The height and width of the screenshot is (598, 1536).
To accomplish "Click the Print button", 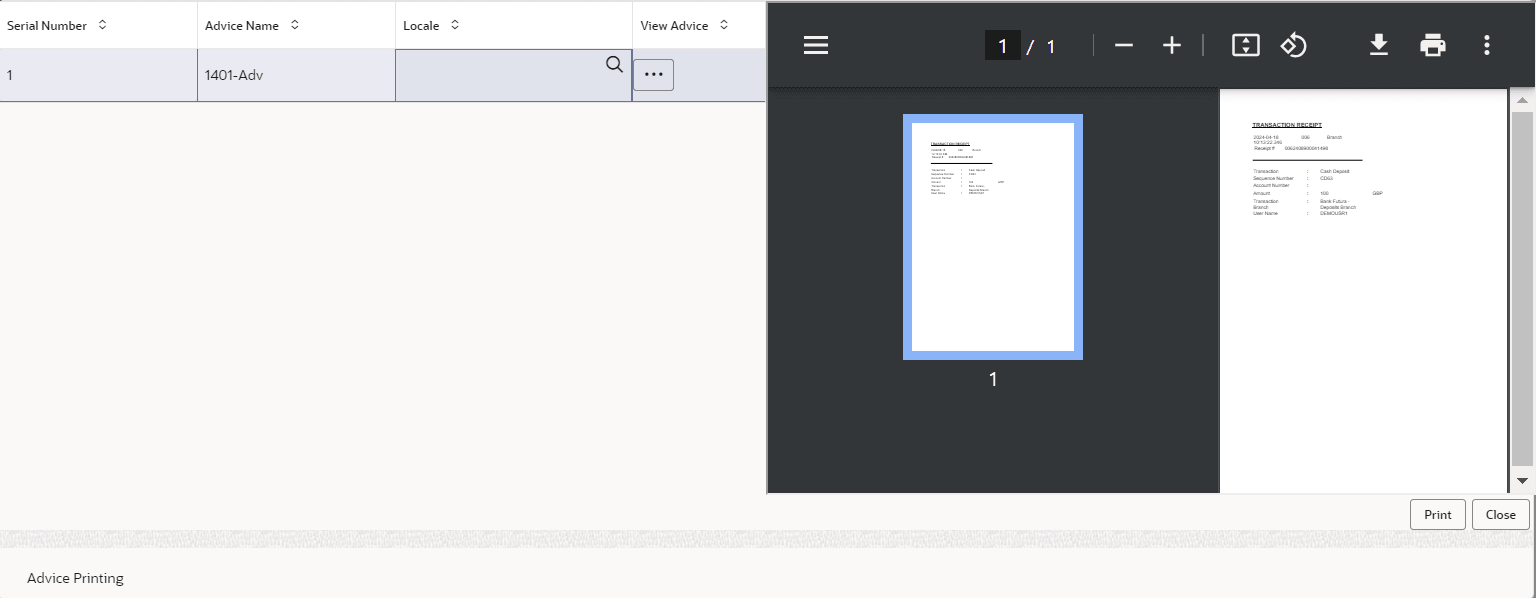I will (x=1438, y=514).
